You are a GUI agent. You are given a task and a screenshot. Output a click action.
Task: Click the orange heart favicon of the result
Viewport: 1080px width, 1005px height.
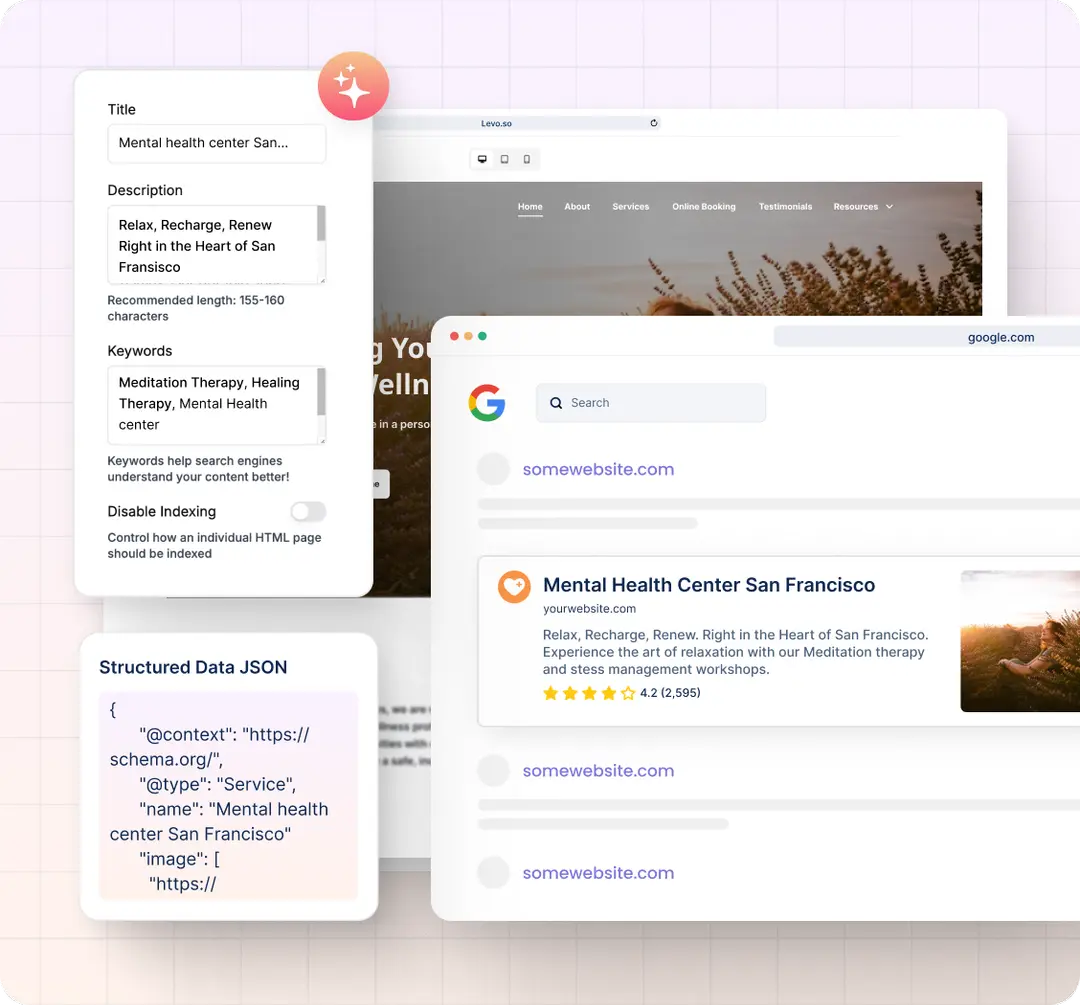[514, 587]
